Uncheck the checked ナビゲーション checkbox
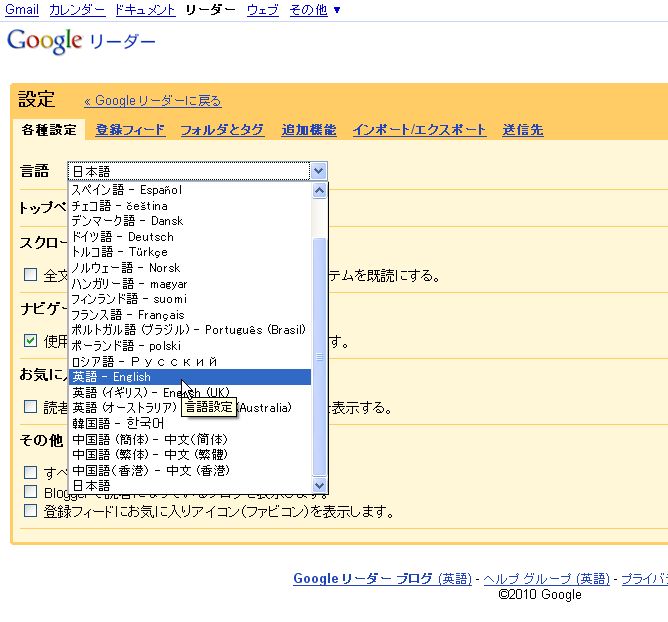The height and width of the screenshot is (622, 668). coord(30,340)
